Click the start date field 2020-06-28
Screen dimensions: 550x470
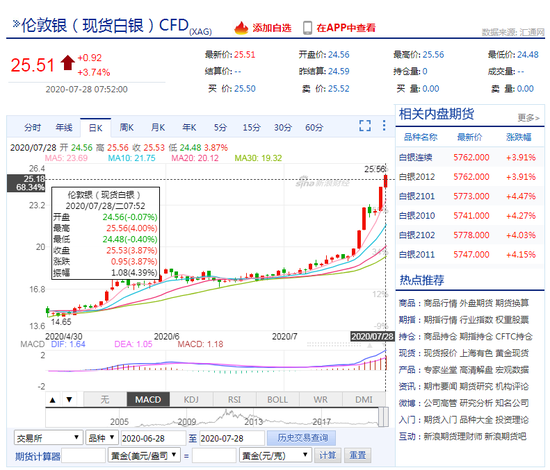[153, 438]
